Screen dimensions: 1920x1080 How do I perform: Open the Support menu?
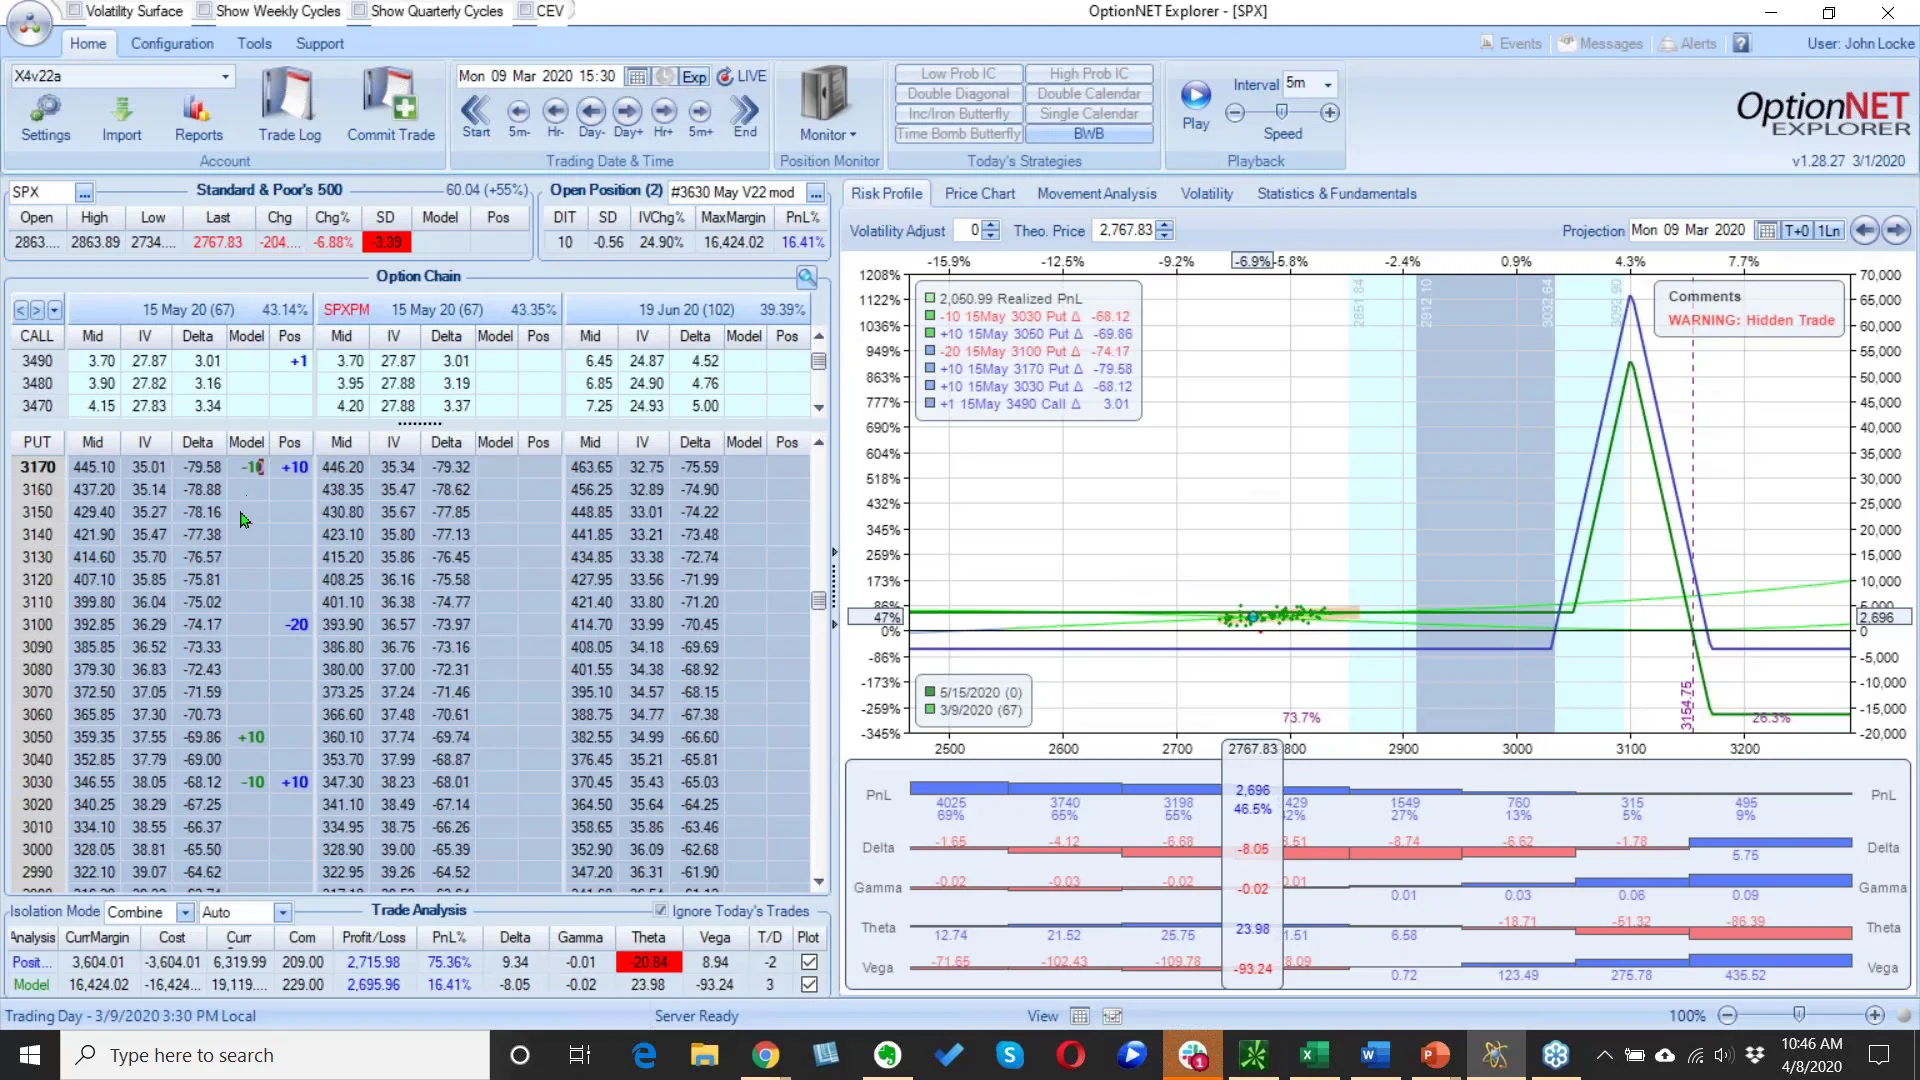click(319, 44)
